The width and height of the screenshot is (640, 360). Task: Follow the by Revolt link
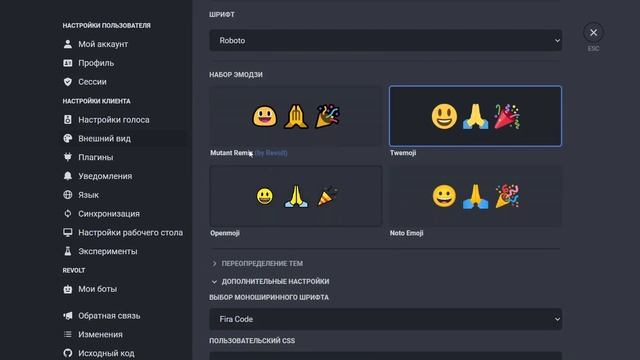(271, 153)
